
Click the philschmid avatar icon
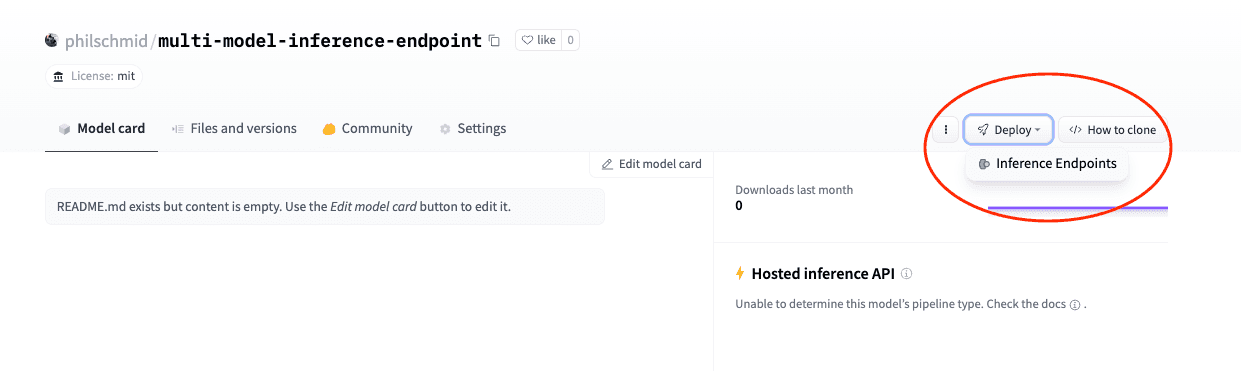point(52,41)
